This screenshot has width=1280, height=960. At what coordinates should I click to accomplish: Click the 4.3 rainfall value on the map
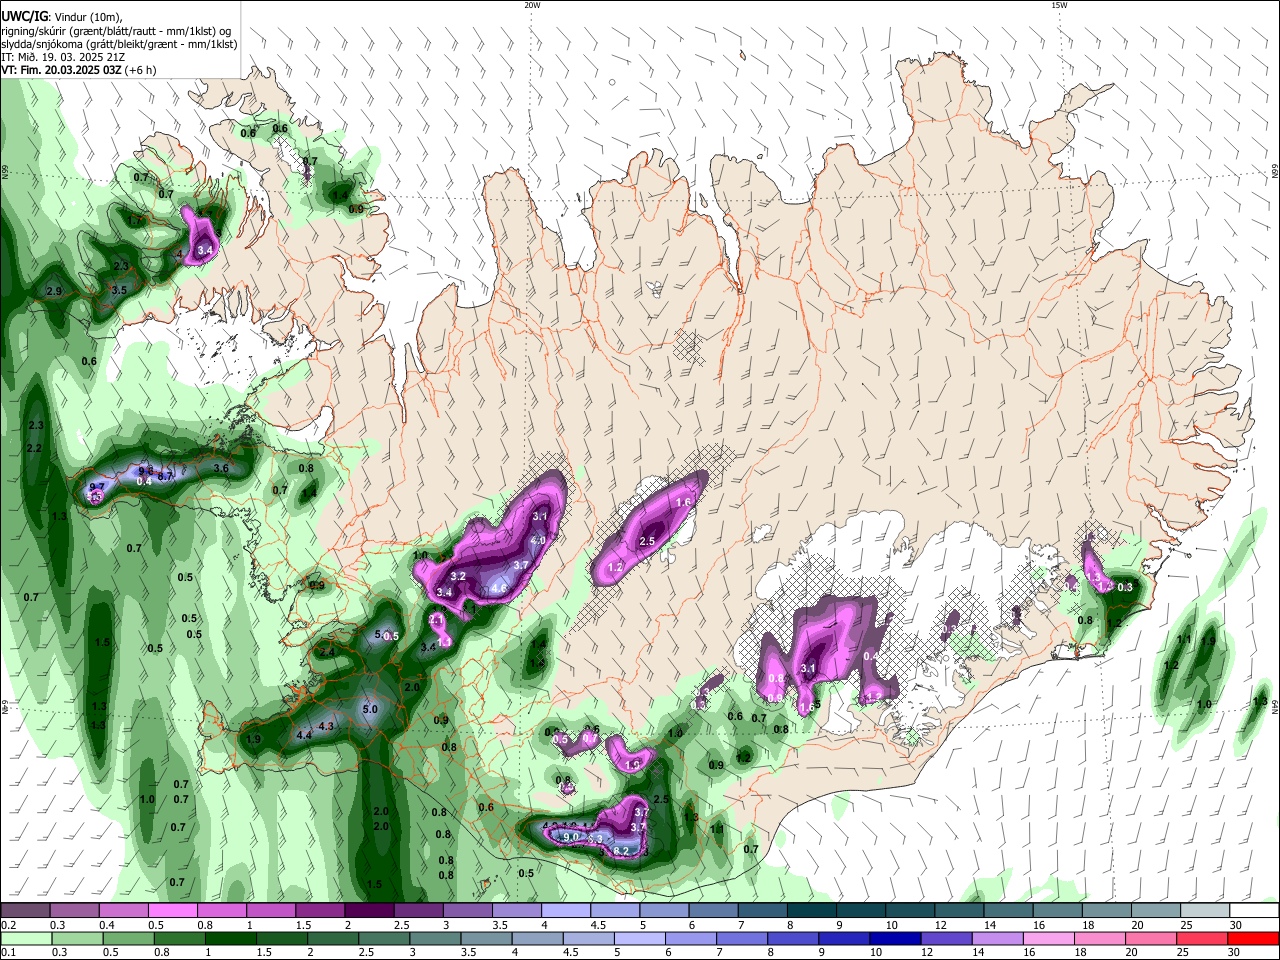(326, 726)
